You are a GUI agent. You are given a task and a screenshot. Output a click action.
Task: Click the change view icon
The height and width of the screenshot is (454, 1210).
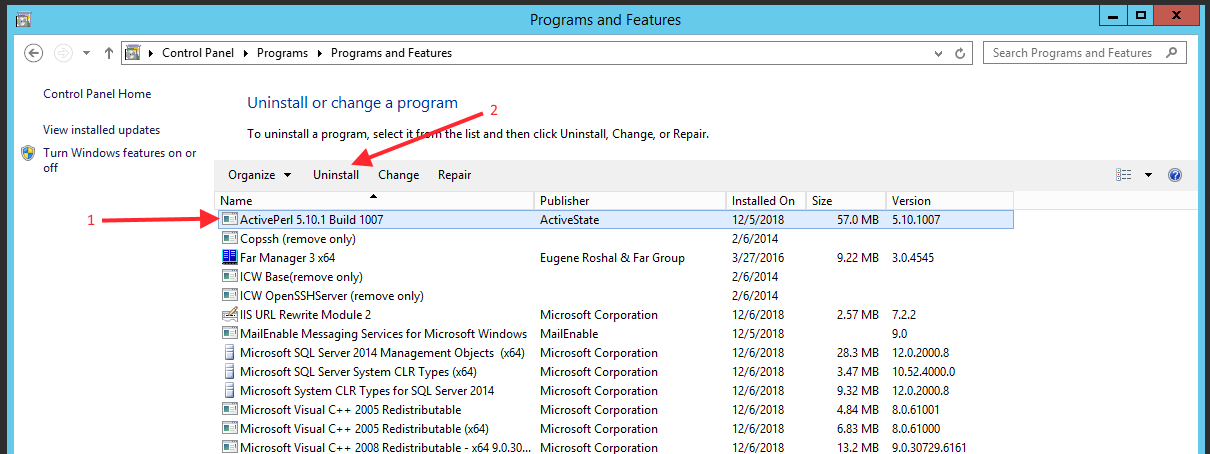tap(1124, 175)
